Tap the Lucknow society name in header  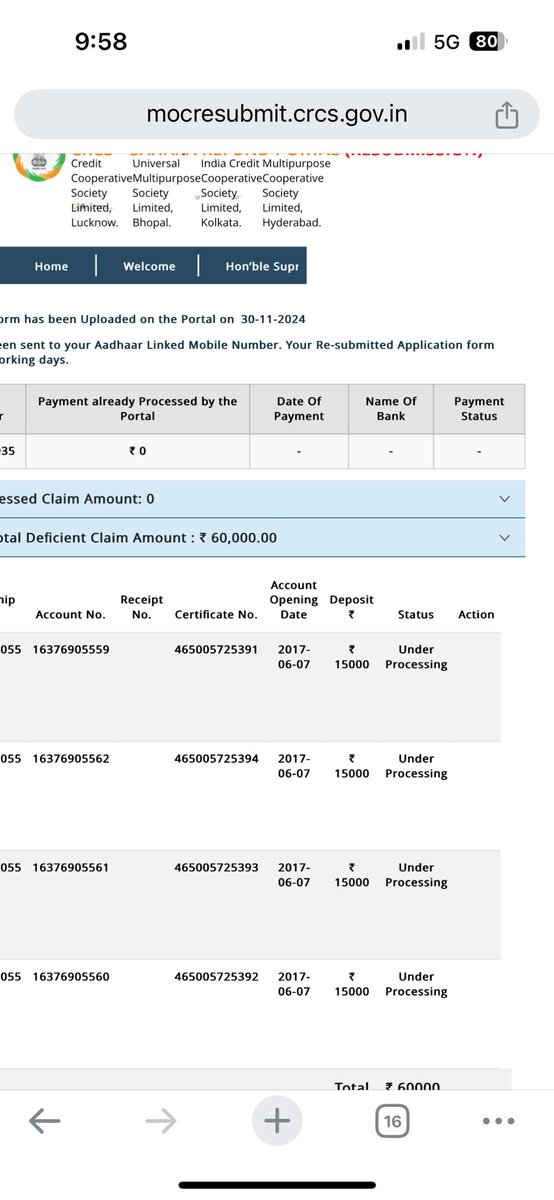pos(95,223)
